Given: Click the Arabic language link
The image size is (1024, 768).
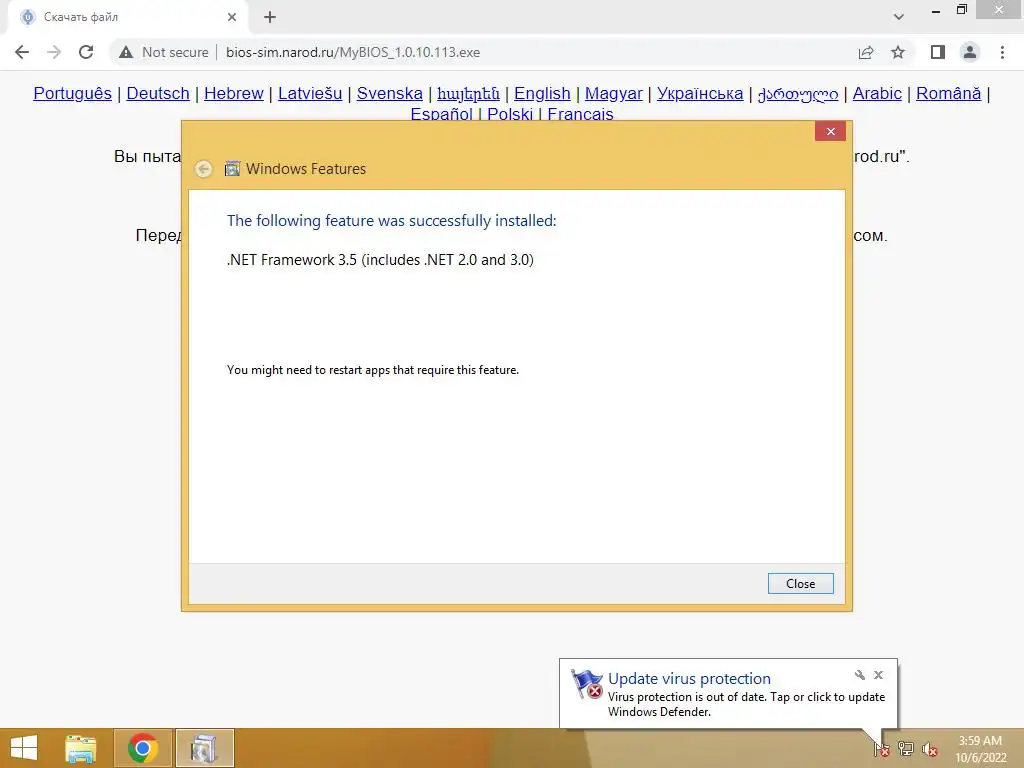Looking at the screenshot, I should (877, 93).
